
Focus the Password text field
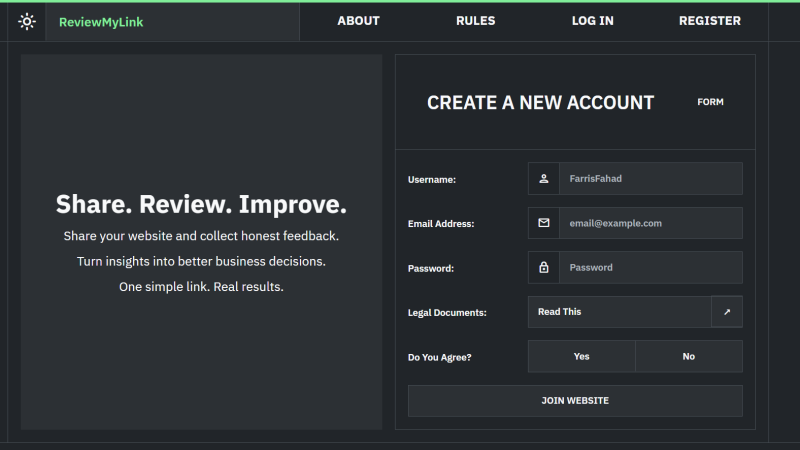tap(650, 268)
